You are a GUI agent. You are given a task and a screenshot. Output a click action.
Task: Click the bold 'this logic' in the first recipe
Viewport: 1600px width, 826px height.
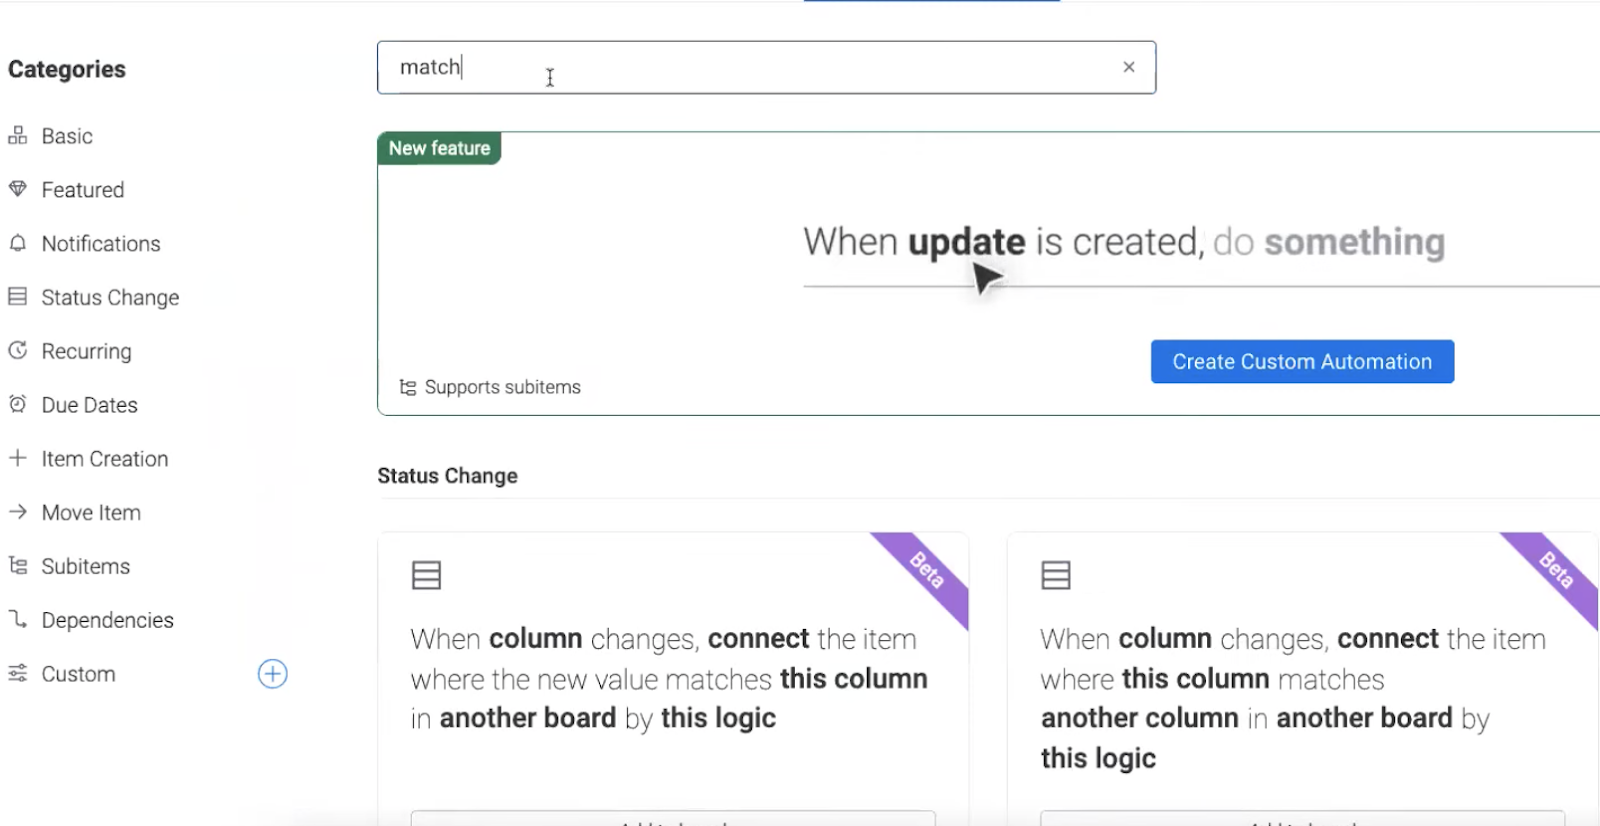click(x=718, y=718)
